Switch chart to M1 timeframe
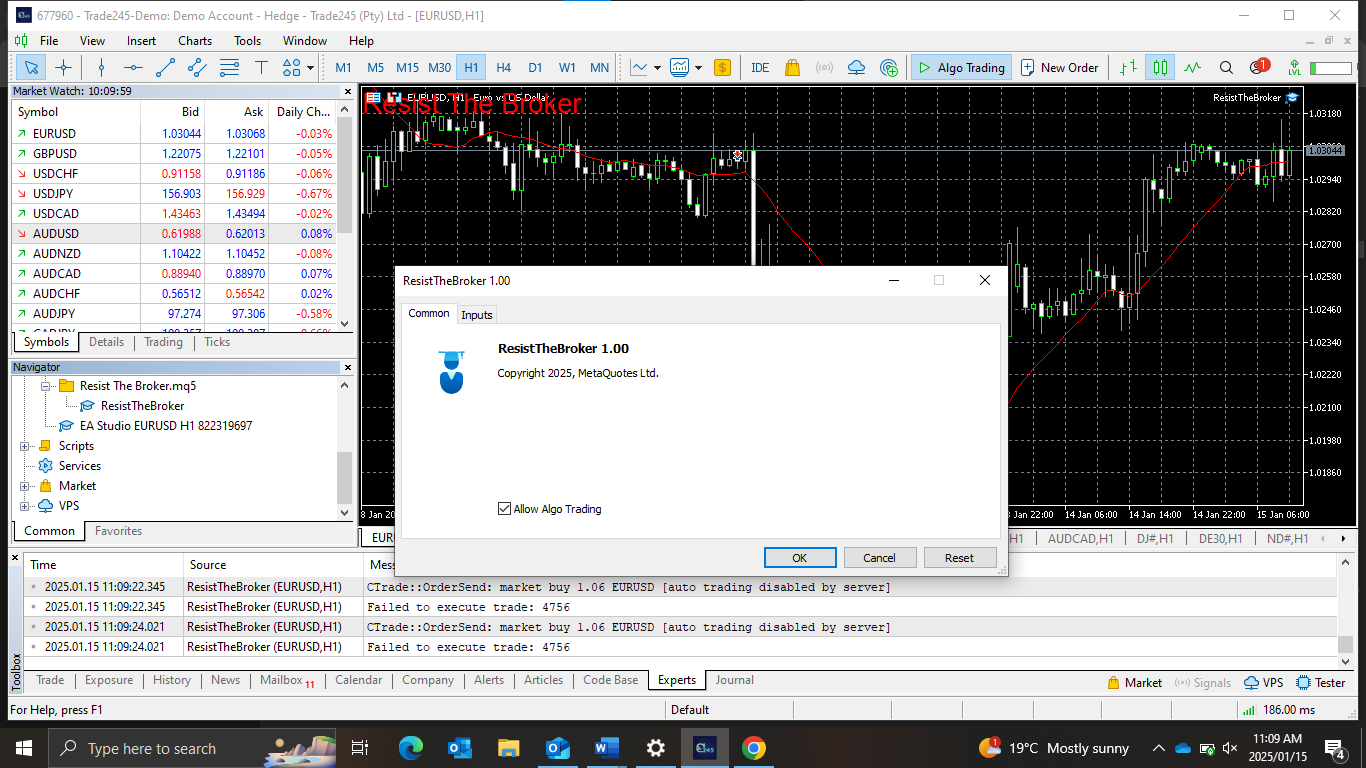 (x=343, y=68)
